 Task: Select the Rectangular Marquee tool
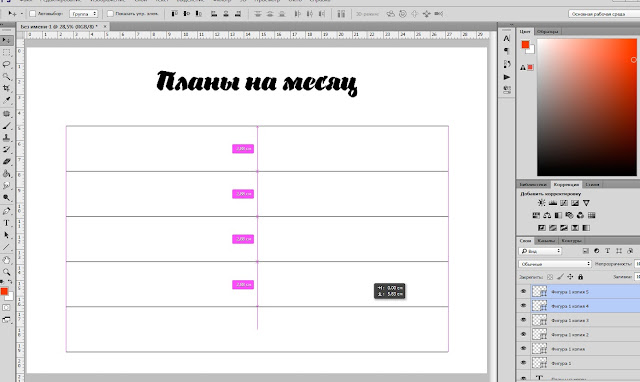[7, 53]
